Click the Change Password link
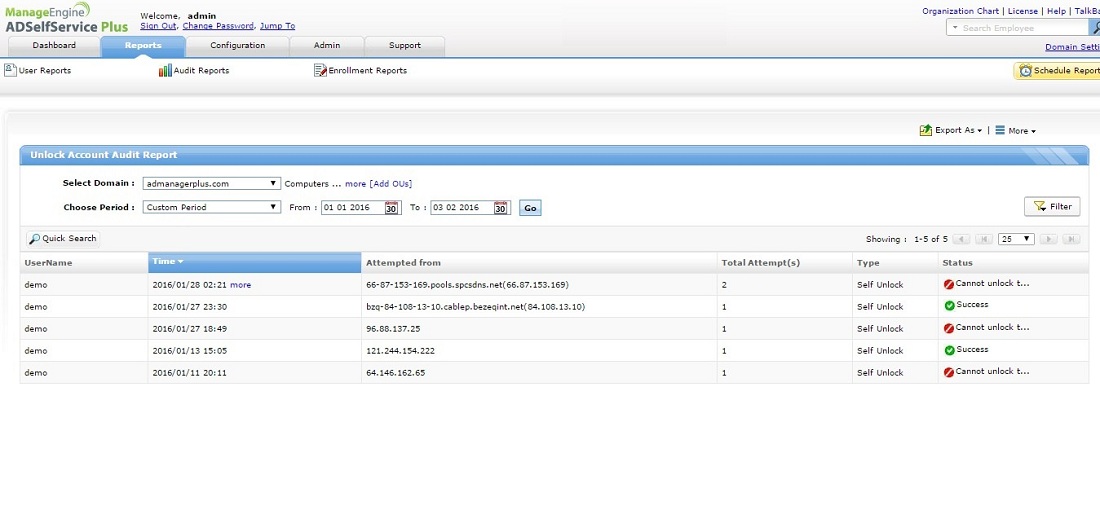 click(218, 26)
